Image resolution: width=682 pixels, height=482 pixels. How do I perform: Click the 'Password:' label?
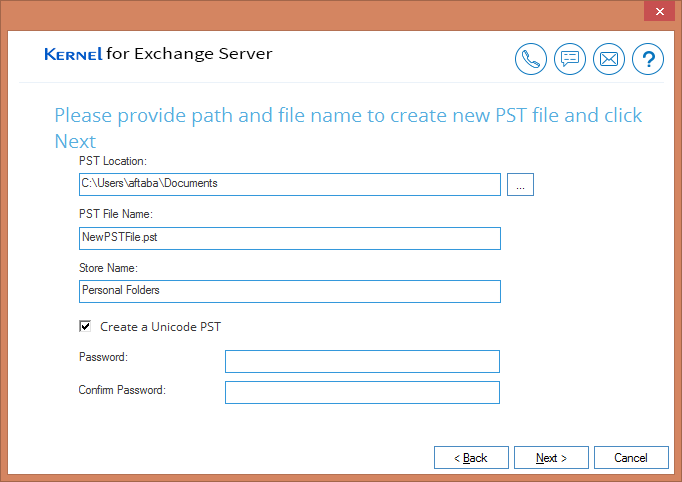[104, 357]
